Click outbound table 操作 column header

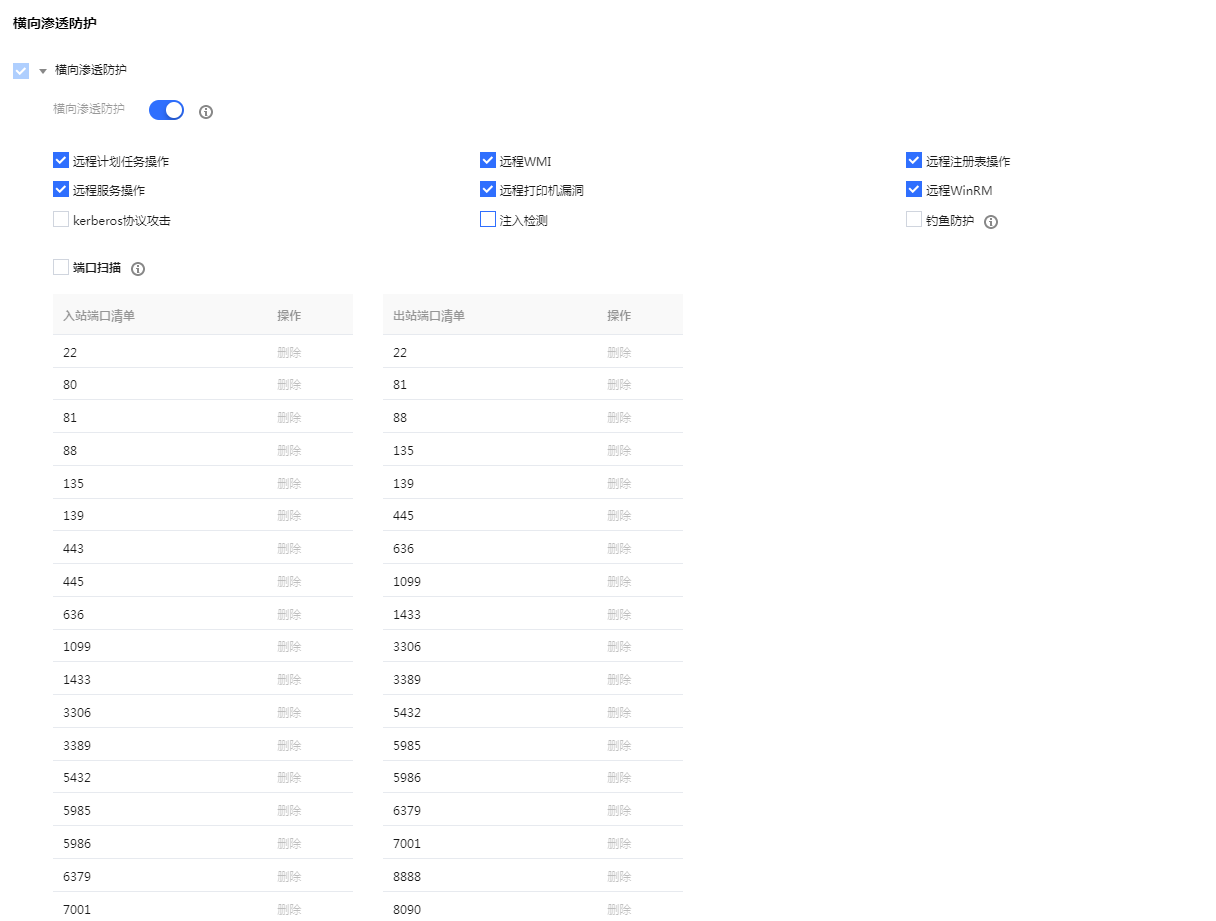619,316
